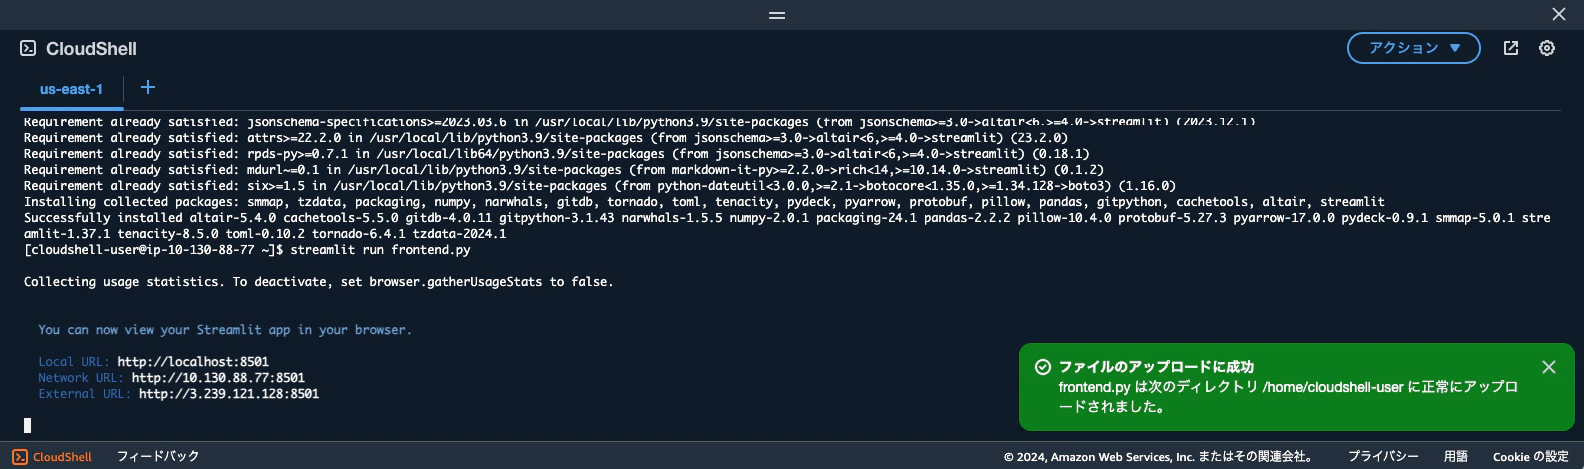Image resolution: width=1584 pixels, height=469 pixels.
Task: Click the panel resize handle at top
Action: coord(777,15)
